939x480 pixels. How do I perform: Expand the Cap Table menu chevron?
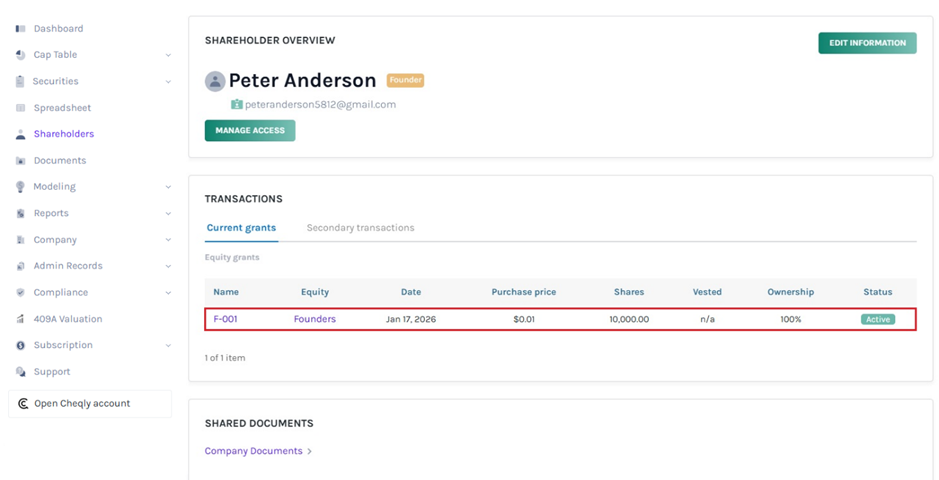[168, 55]
